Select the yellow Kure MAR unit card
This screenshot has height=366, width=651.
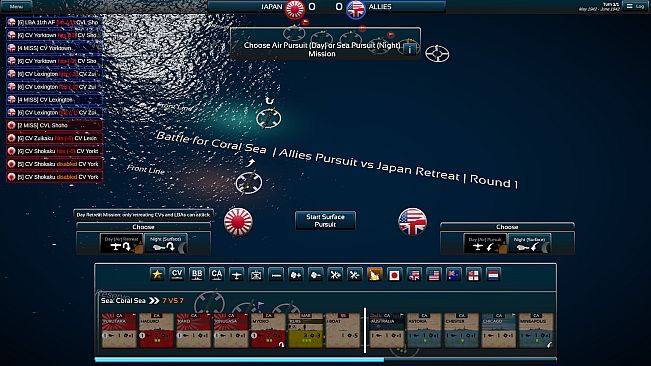click(306, 330)
